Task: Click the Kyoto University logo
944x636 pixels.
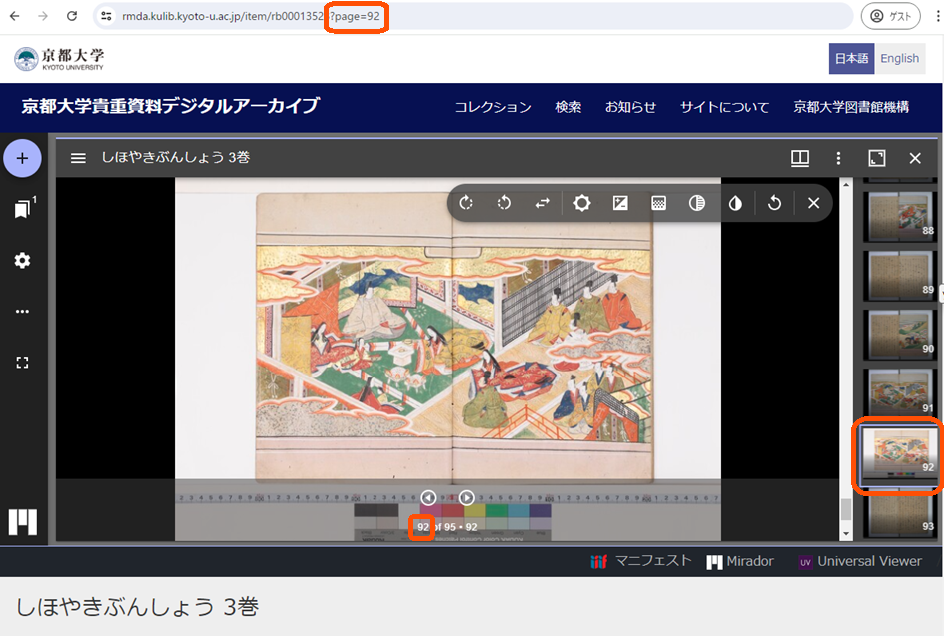Action: (x=59, y=59)
